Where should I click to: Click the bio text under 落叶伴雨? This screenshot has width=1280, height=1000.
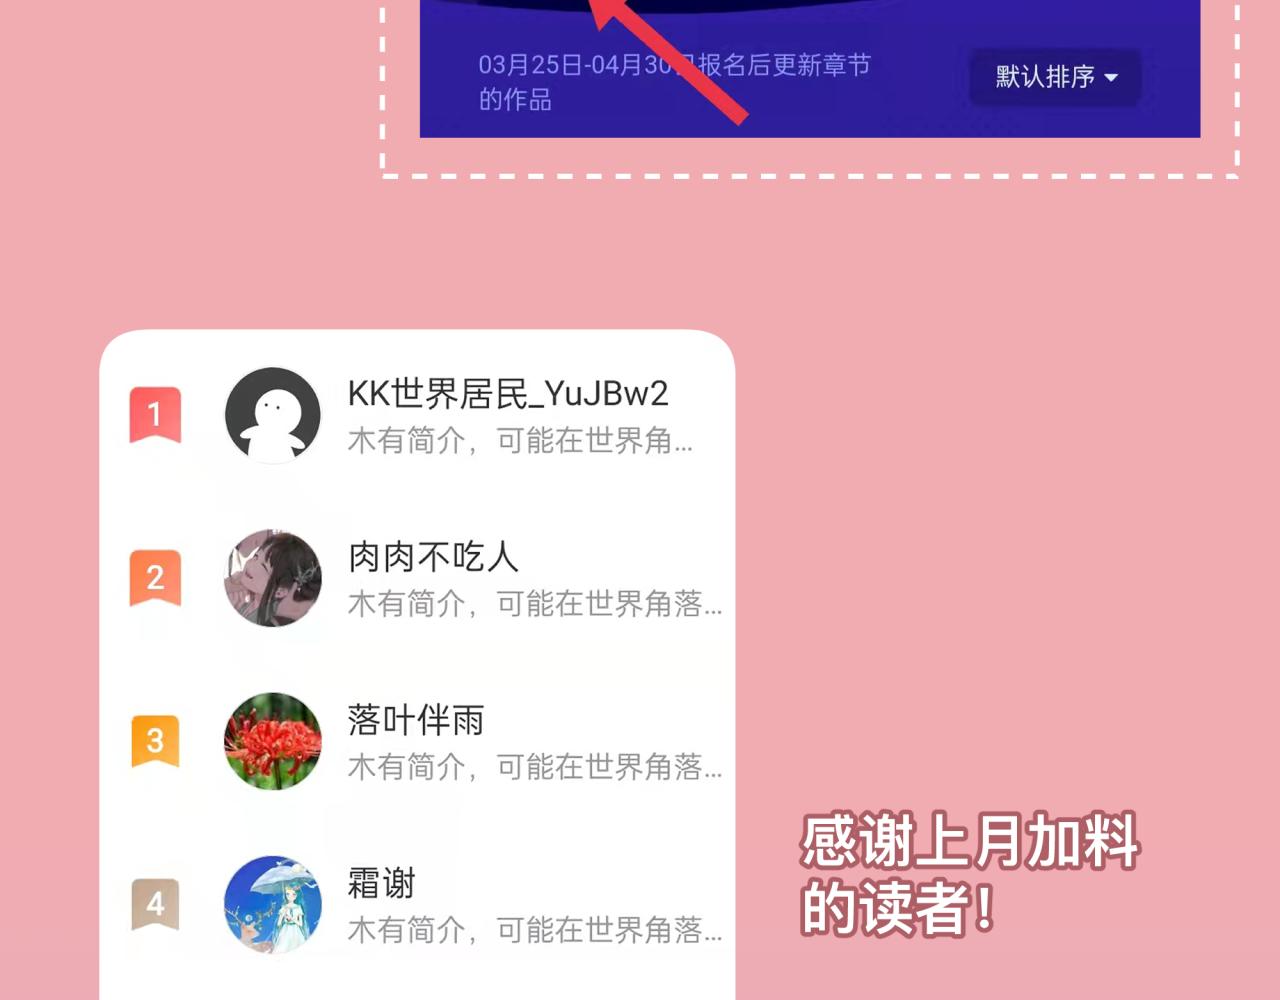[534, 767]
